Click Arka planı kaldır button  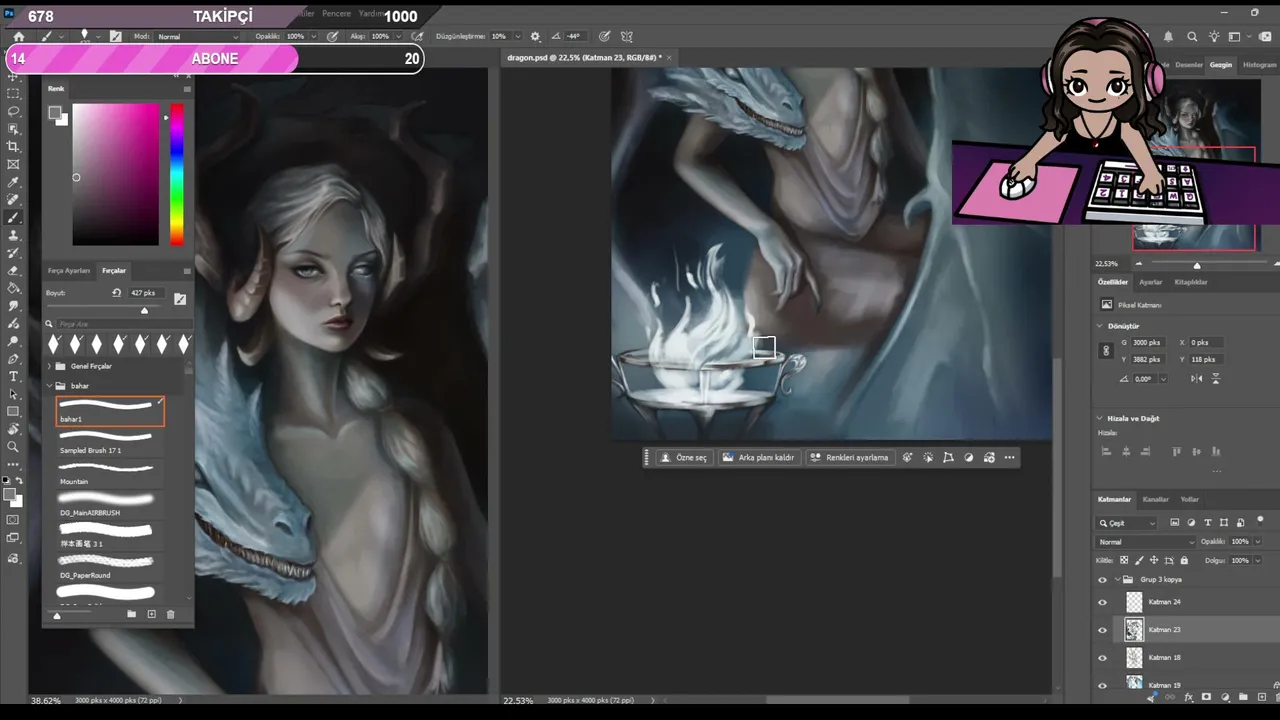click(x=758, y=458)
